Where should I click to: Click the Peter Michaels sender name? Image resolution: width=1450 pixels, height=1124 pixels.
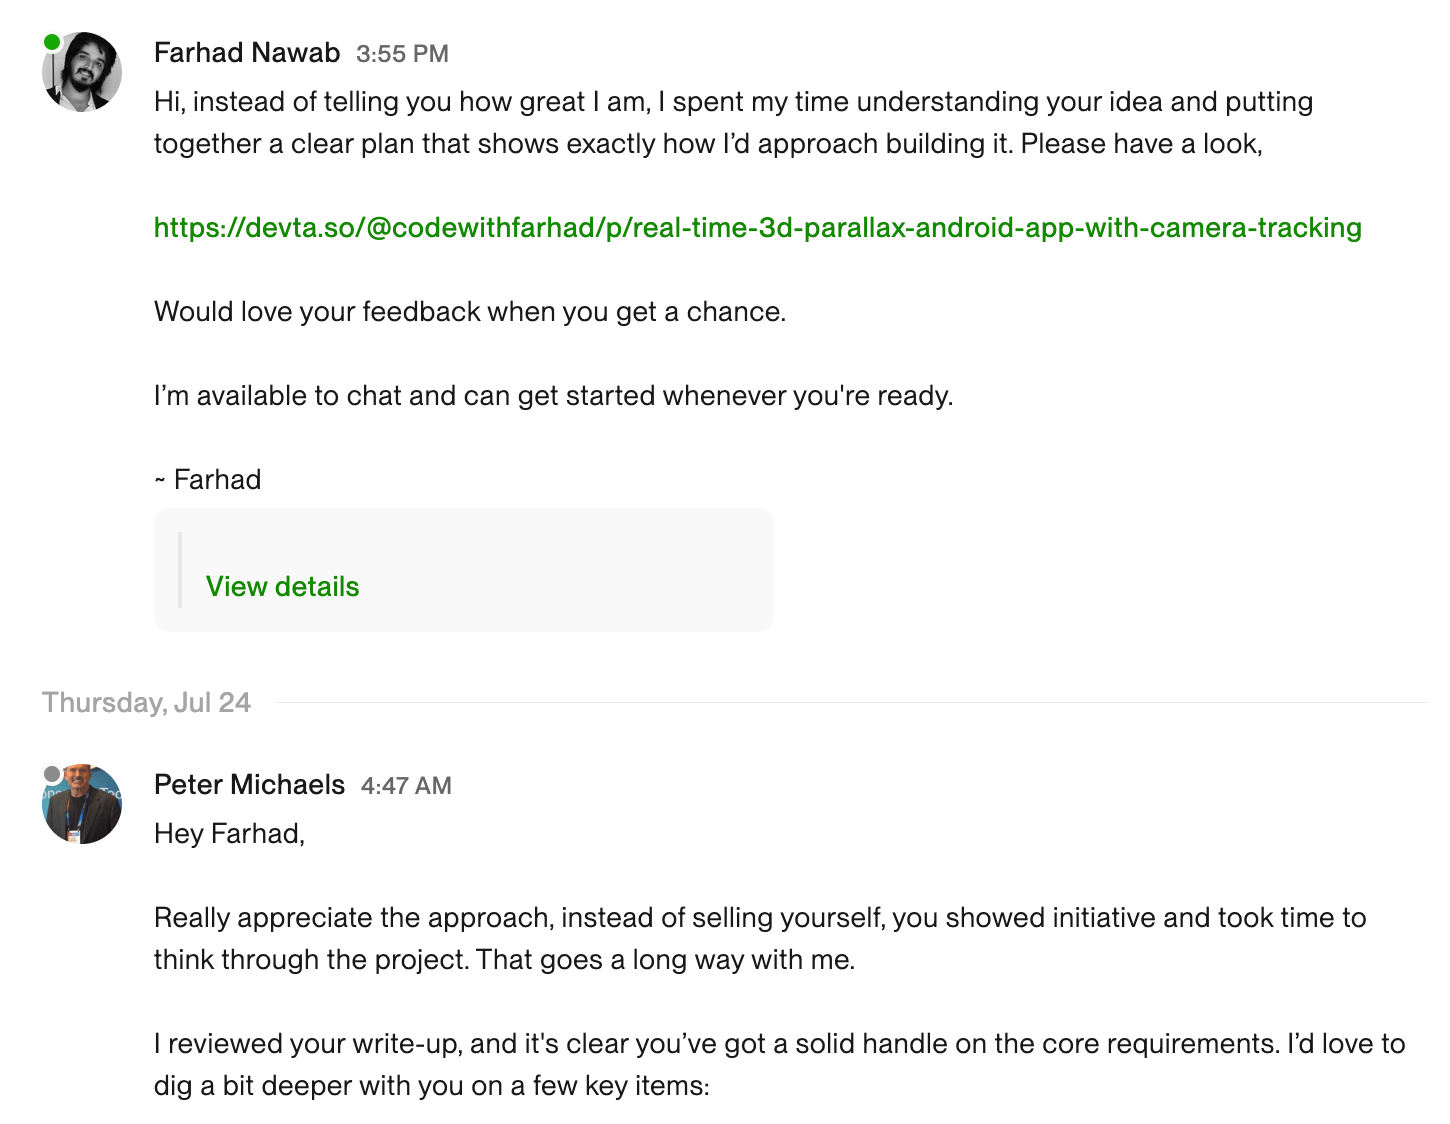pyautogui.click(x=249, y=785)
